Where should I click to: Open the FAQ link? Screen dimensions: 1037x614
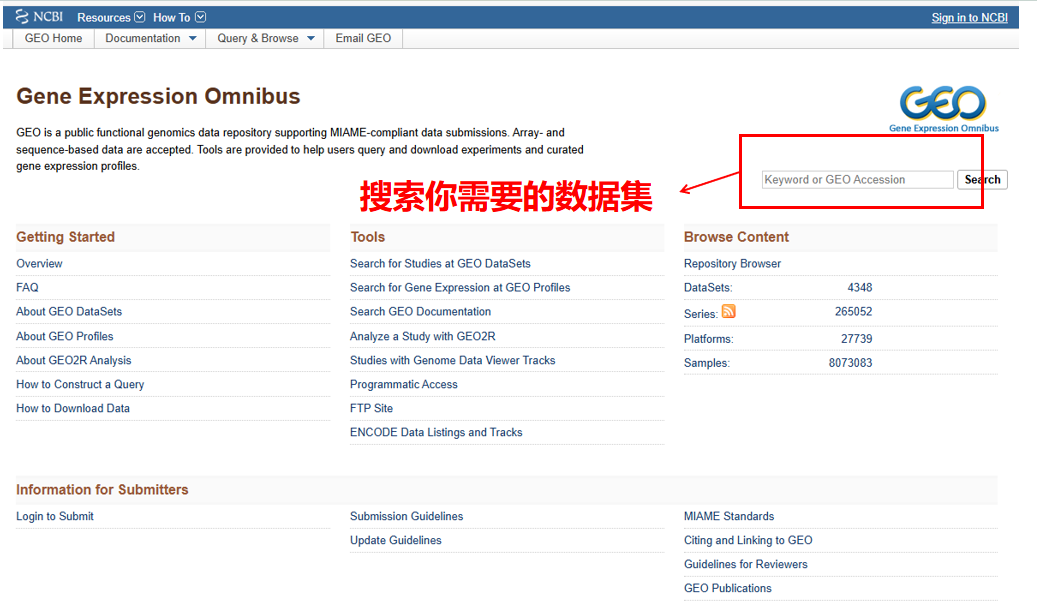[27, 287]
